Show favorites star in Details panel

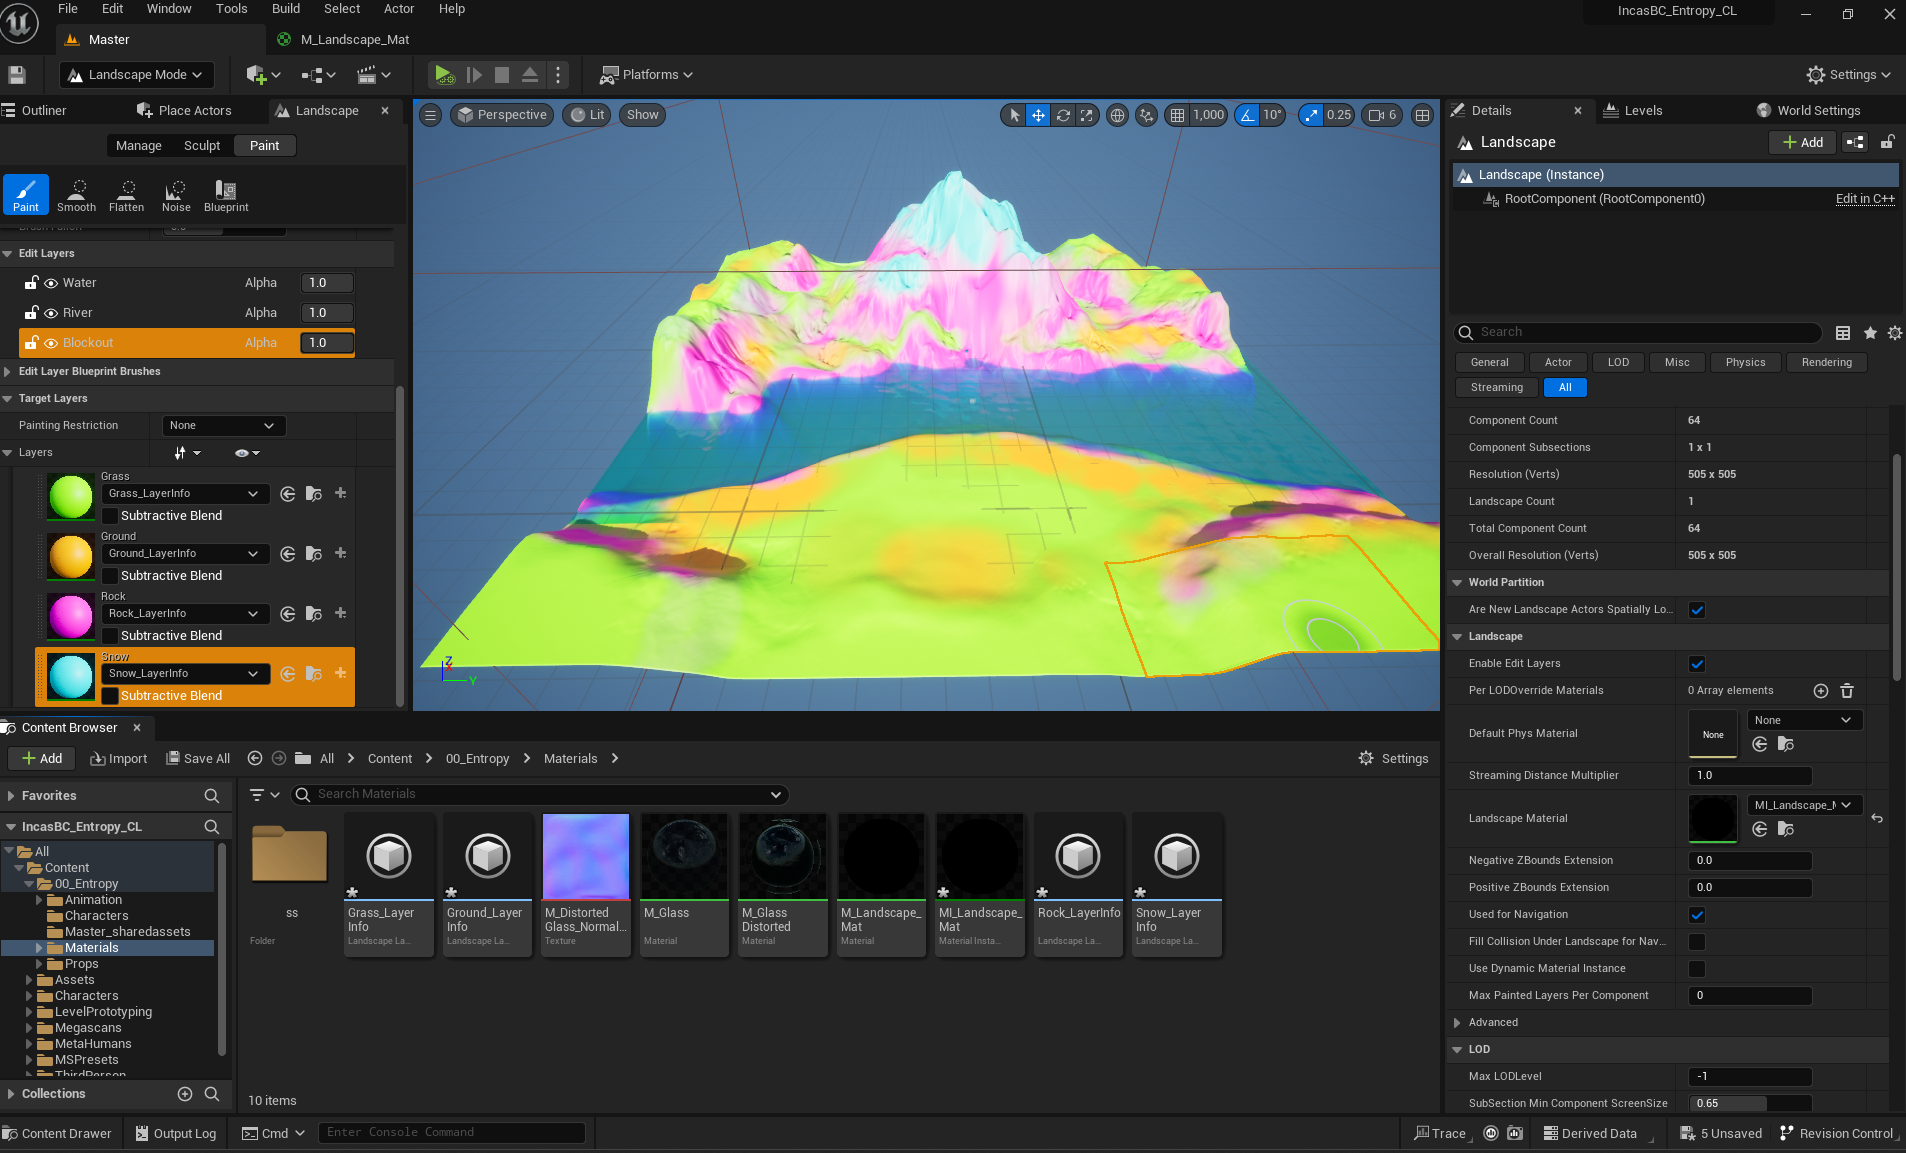(x=1870, y=333)
